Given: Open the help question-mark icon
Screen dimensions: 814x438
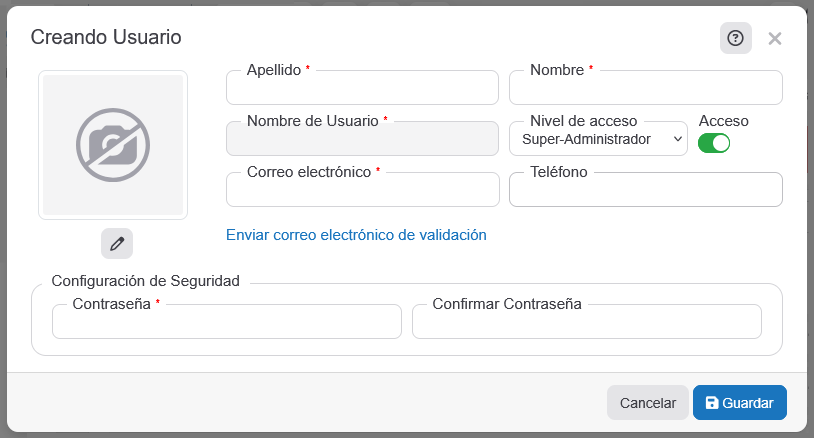Looking at the screenshot, I should [x=735, y=38].
